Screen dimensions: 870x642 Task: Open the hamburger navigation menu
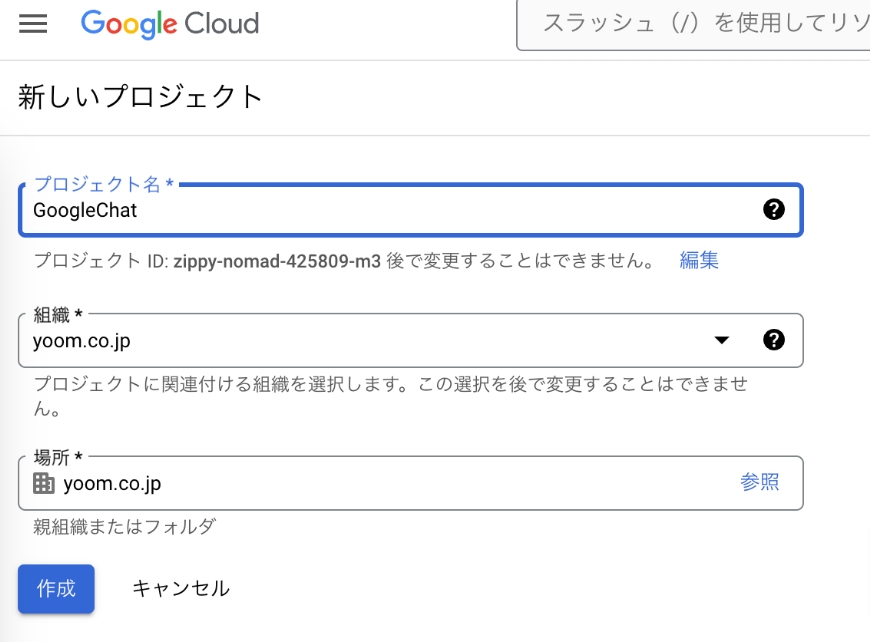33,24
